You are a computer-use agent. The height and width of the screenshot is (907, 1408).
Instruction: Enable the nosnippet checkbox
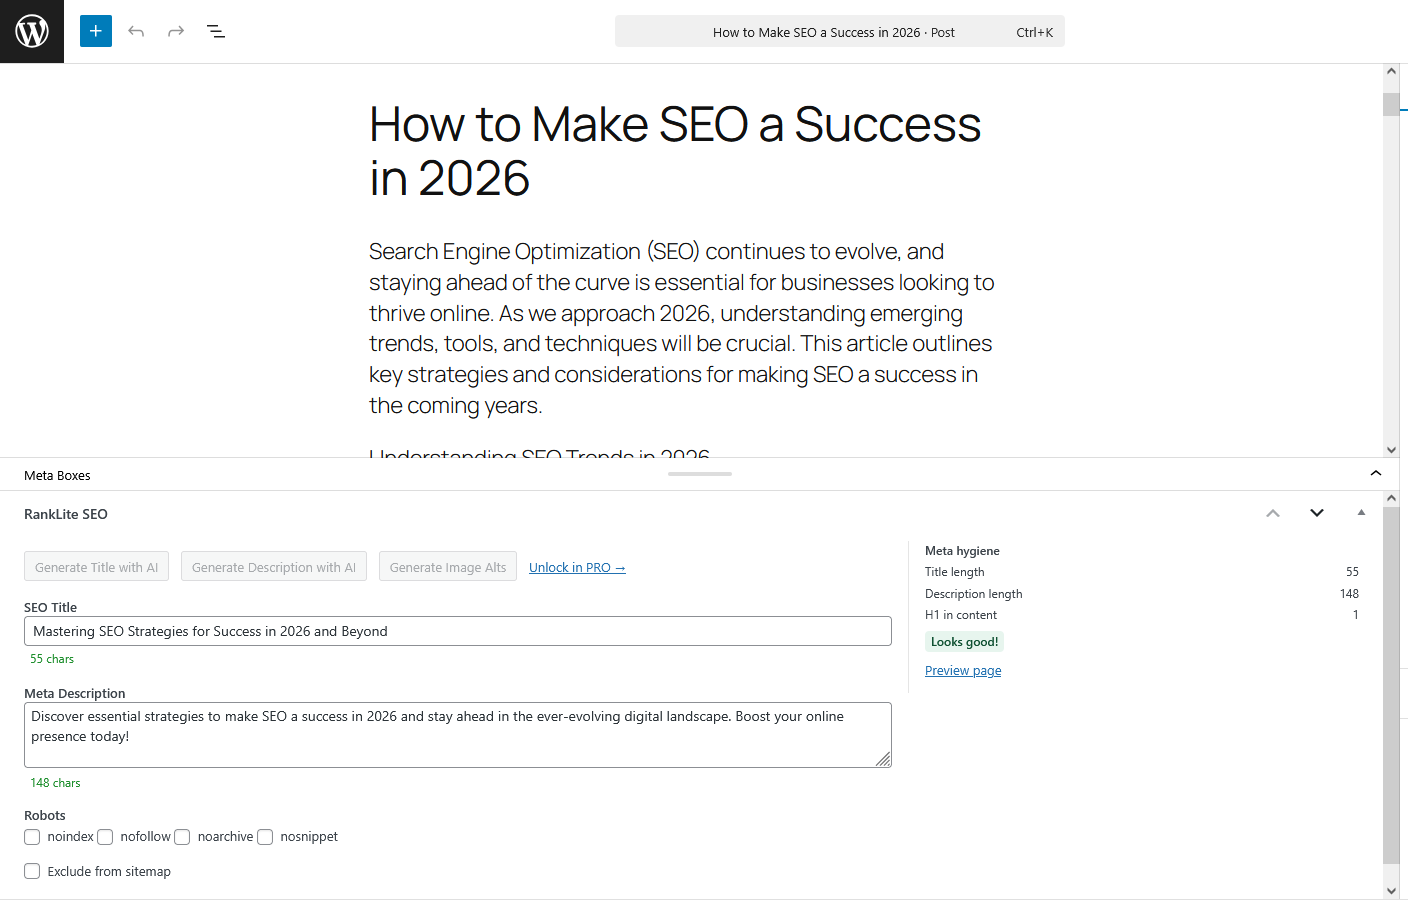[265, 837]
